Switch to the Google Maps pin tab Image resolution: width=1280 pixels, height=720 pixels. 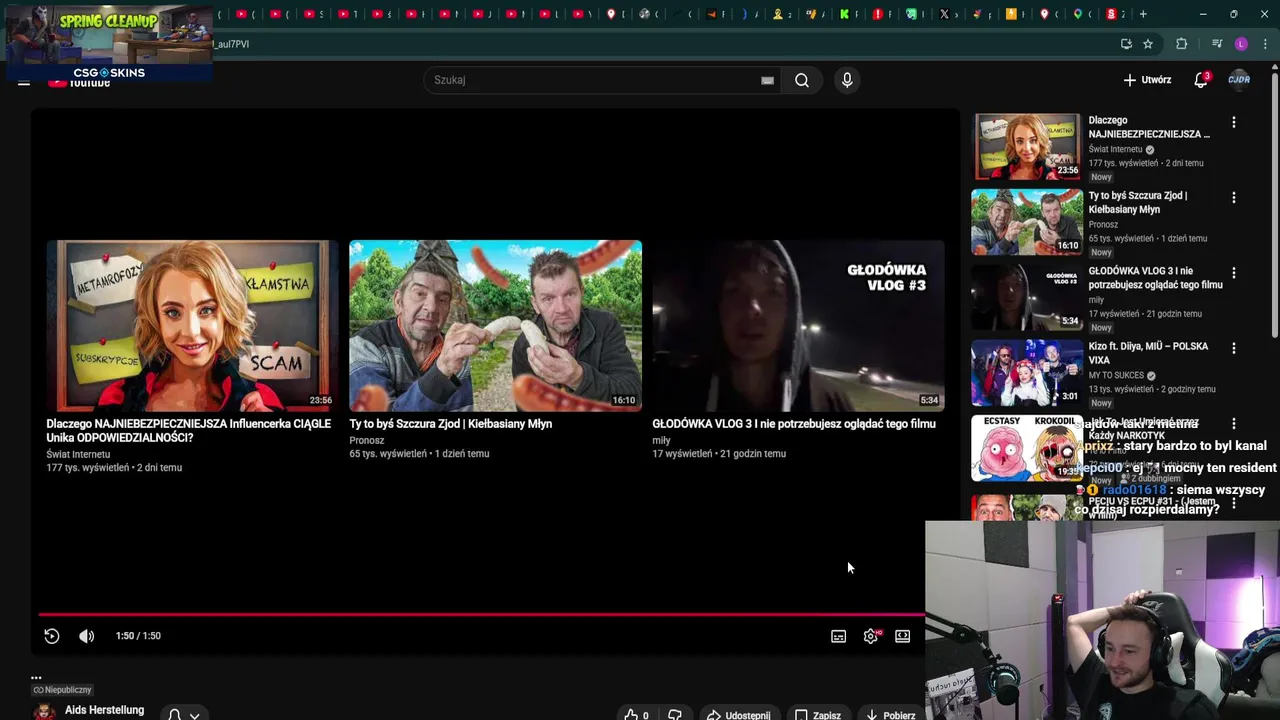tap(1078, 14)
